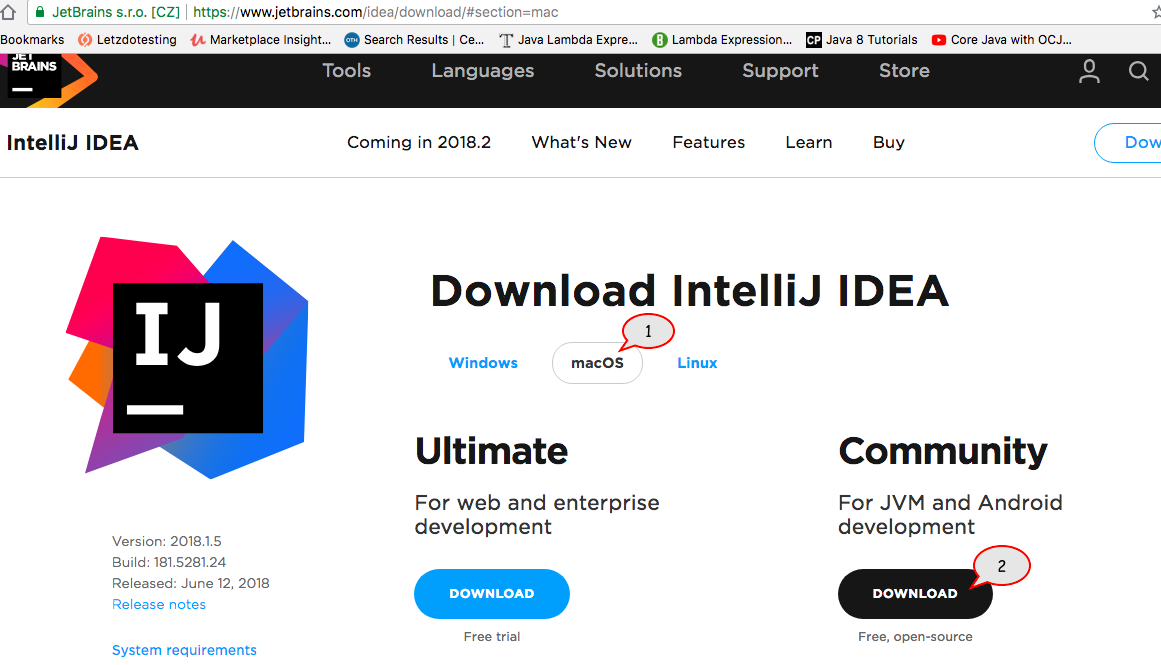Screen dimensions: 1161x665
Task: Open the Languages menu
Action: coord(483,71)
